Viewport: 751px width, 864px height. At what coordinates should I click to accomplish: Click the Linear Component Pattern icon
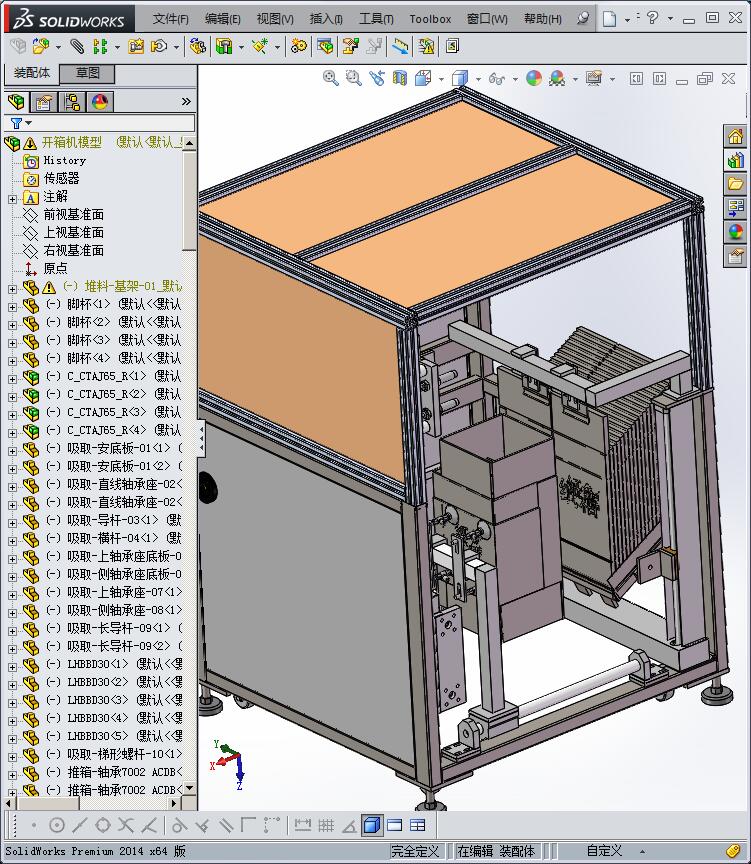100,46
